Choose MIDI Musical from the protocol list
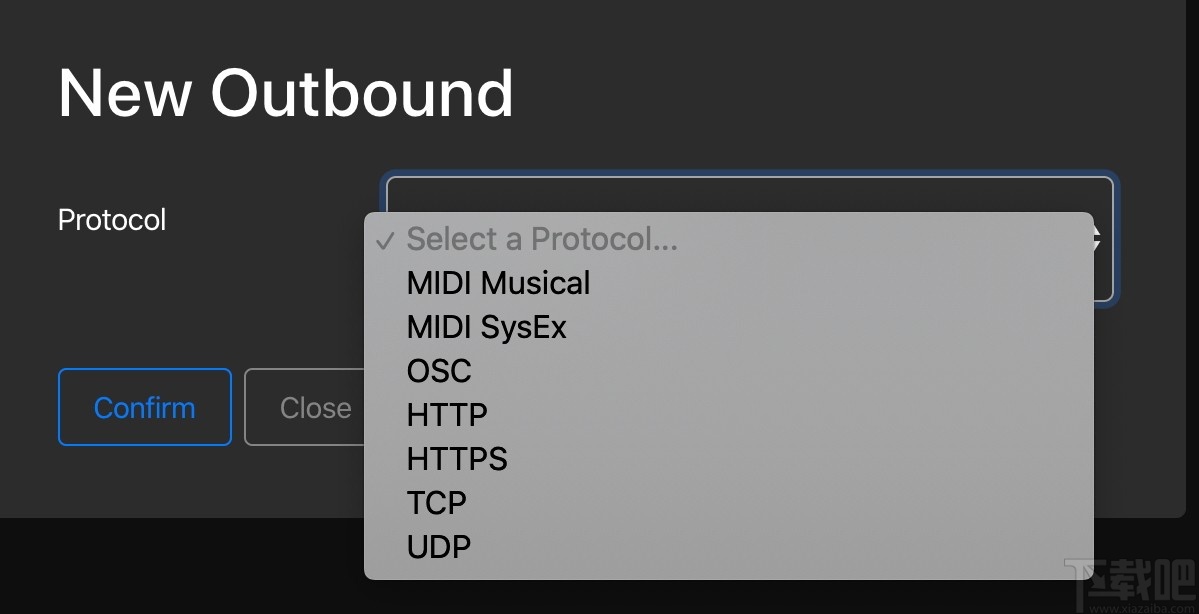 498,283
